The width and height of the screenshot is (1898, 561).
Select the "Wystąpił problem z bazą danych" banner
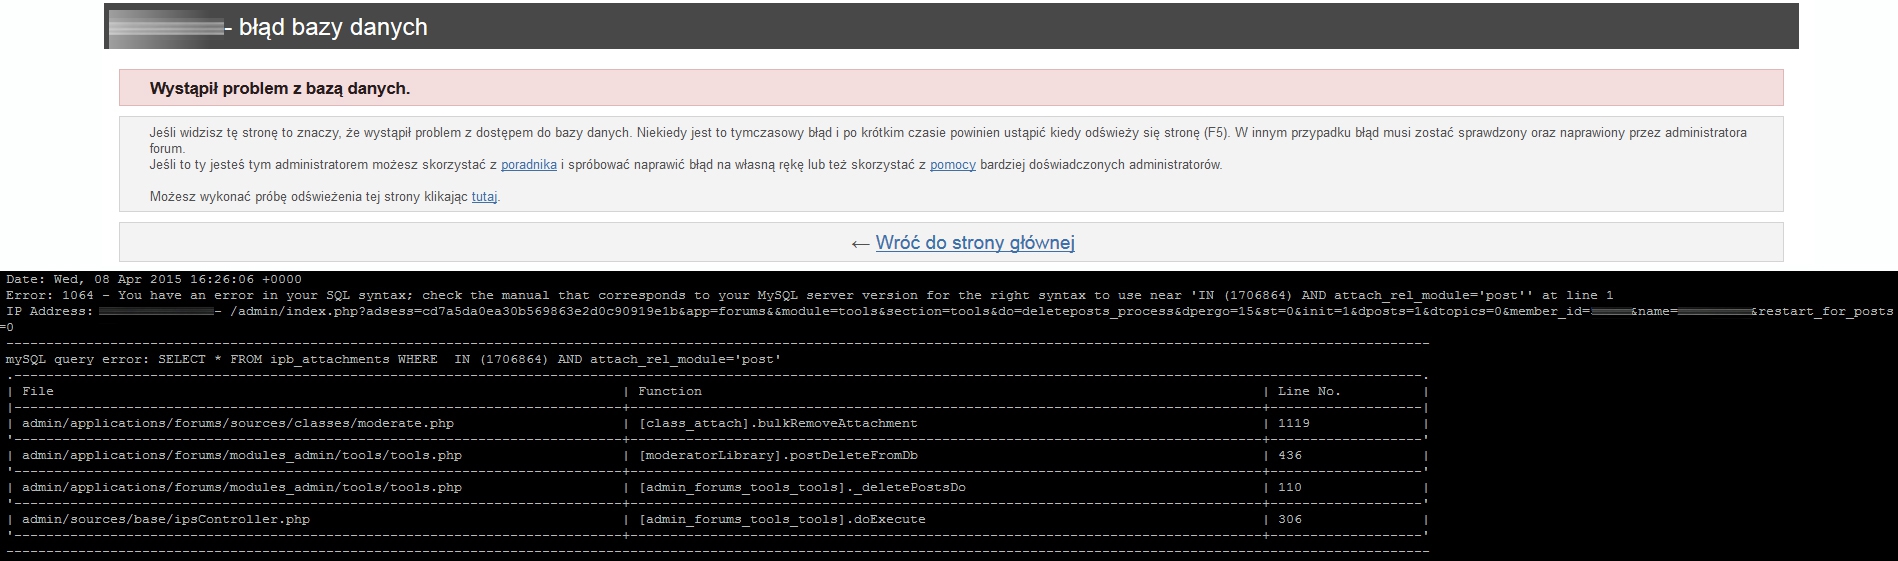[280, 89]
